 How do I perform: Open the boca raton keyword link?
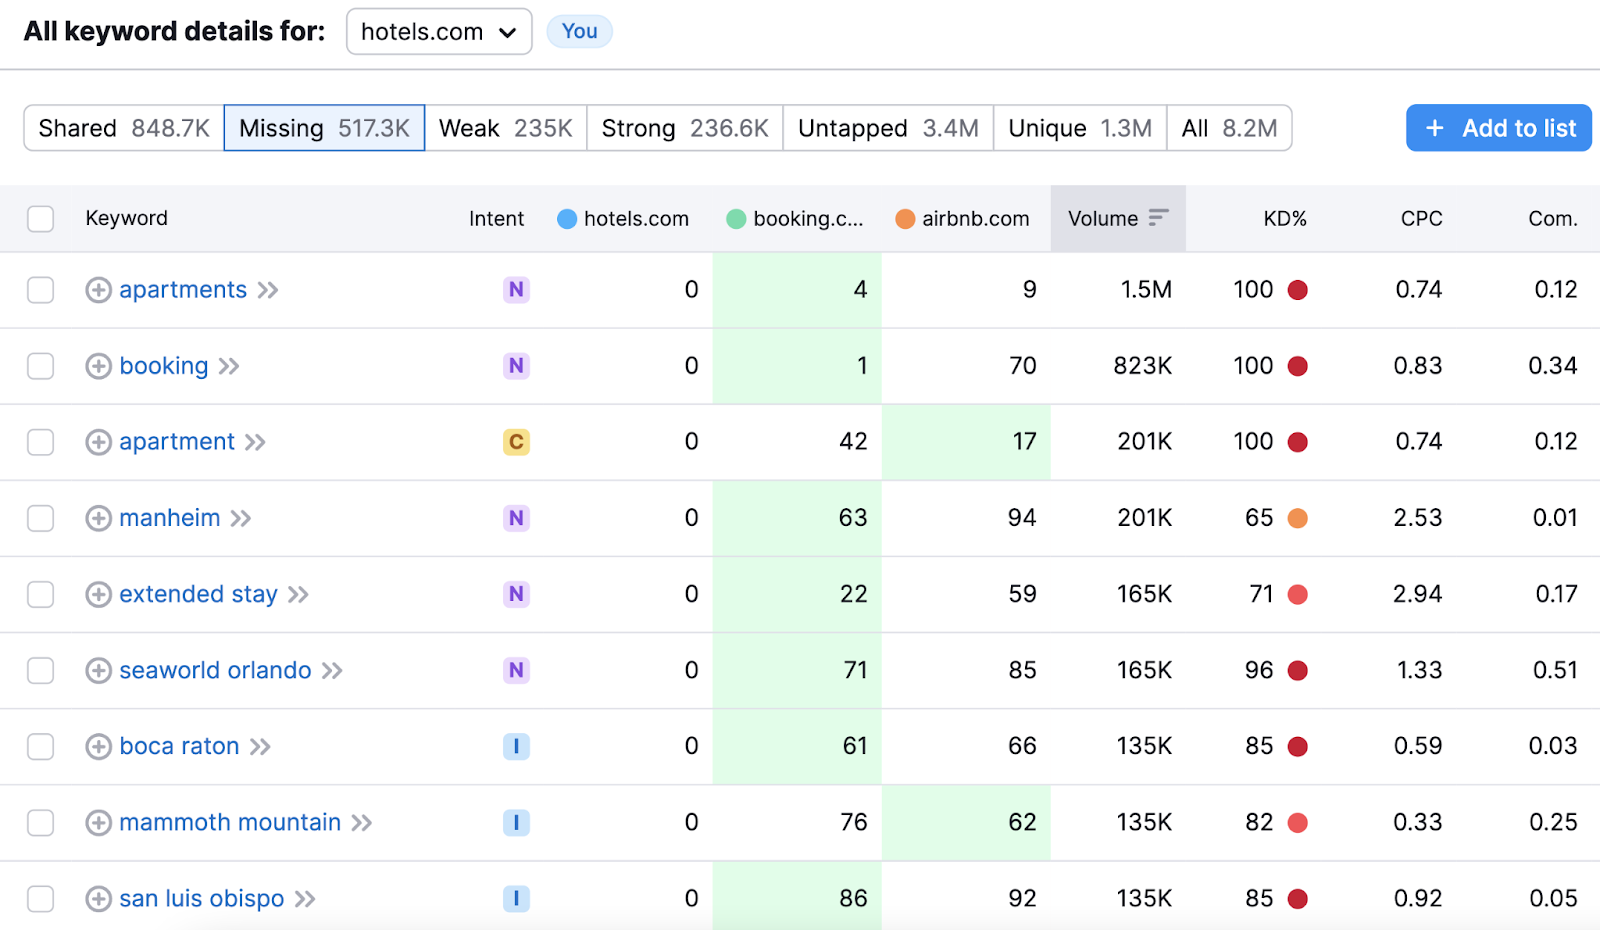coord(179,746)
